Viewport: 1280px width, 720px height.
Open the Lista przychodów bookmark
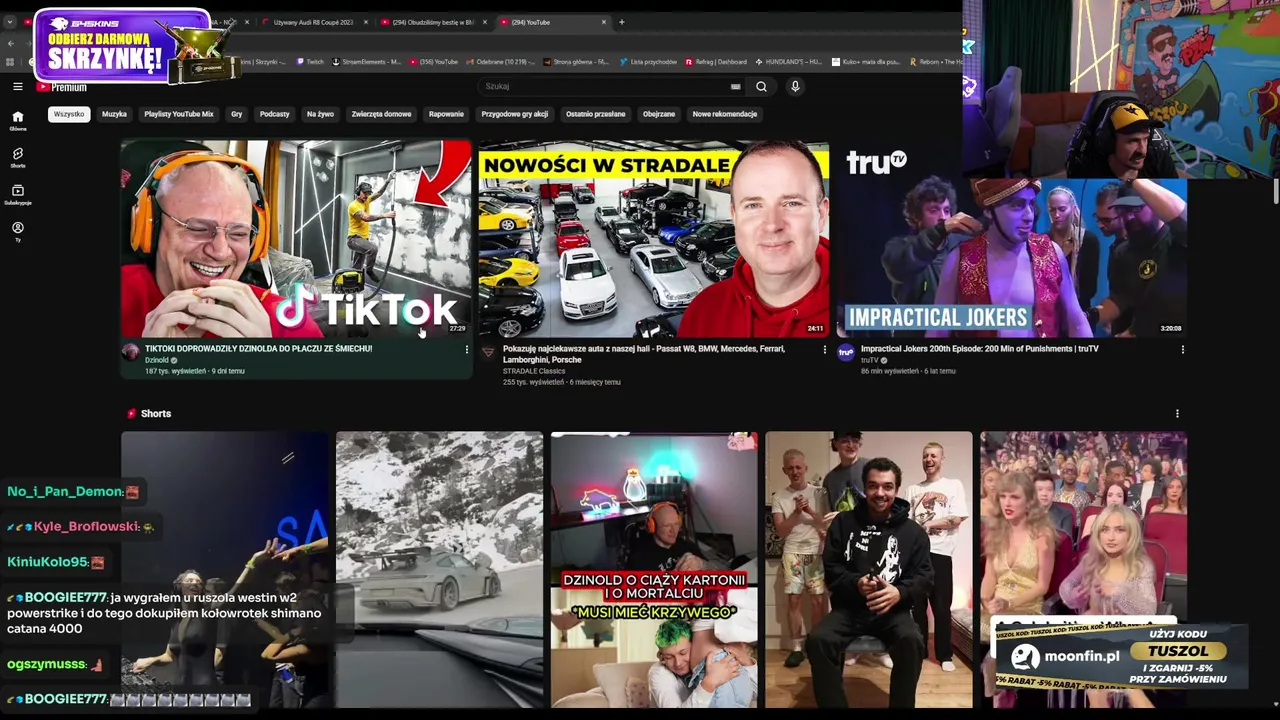click(648, 62)
